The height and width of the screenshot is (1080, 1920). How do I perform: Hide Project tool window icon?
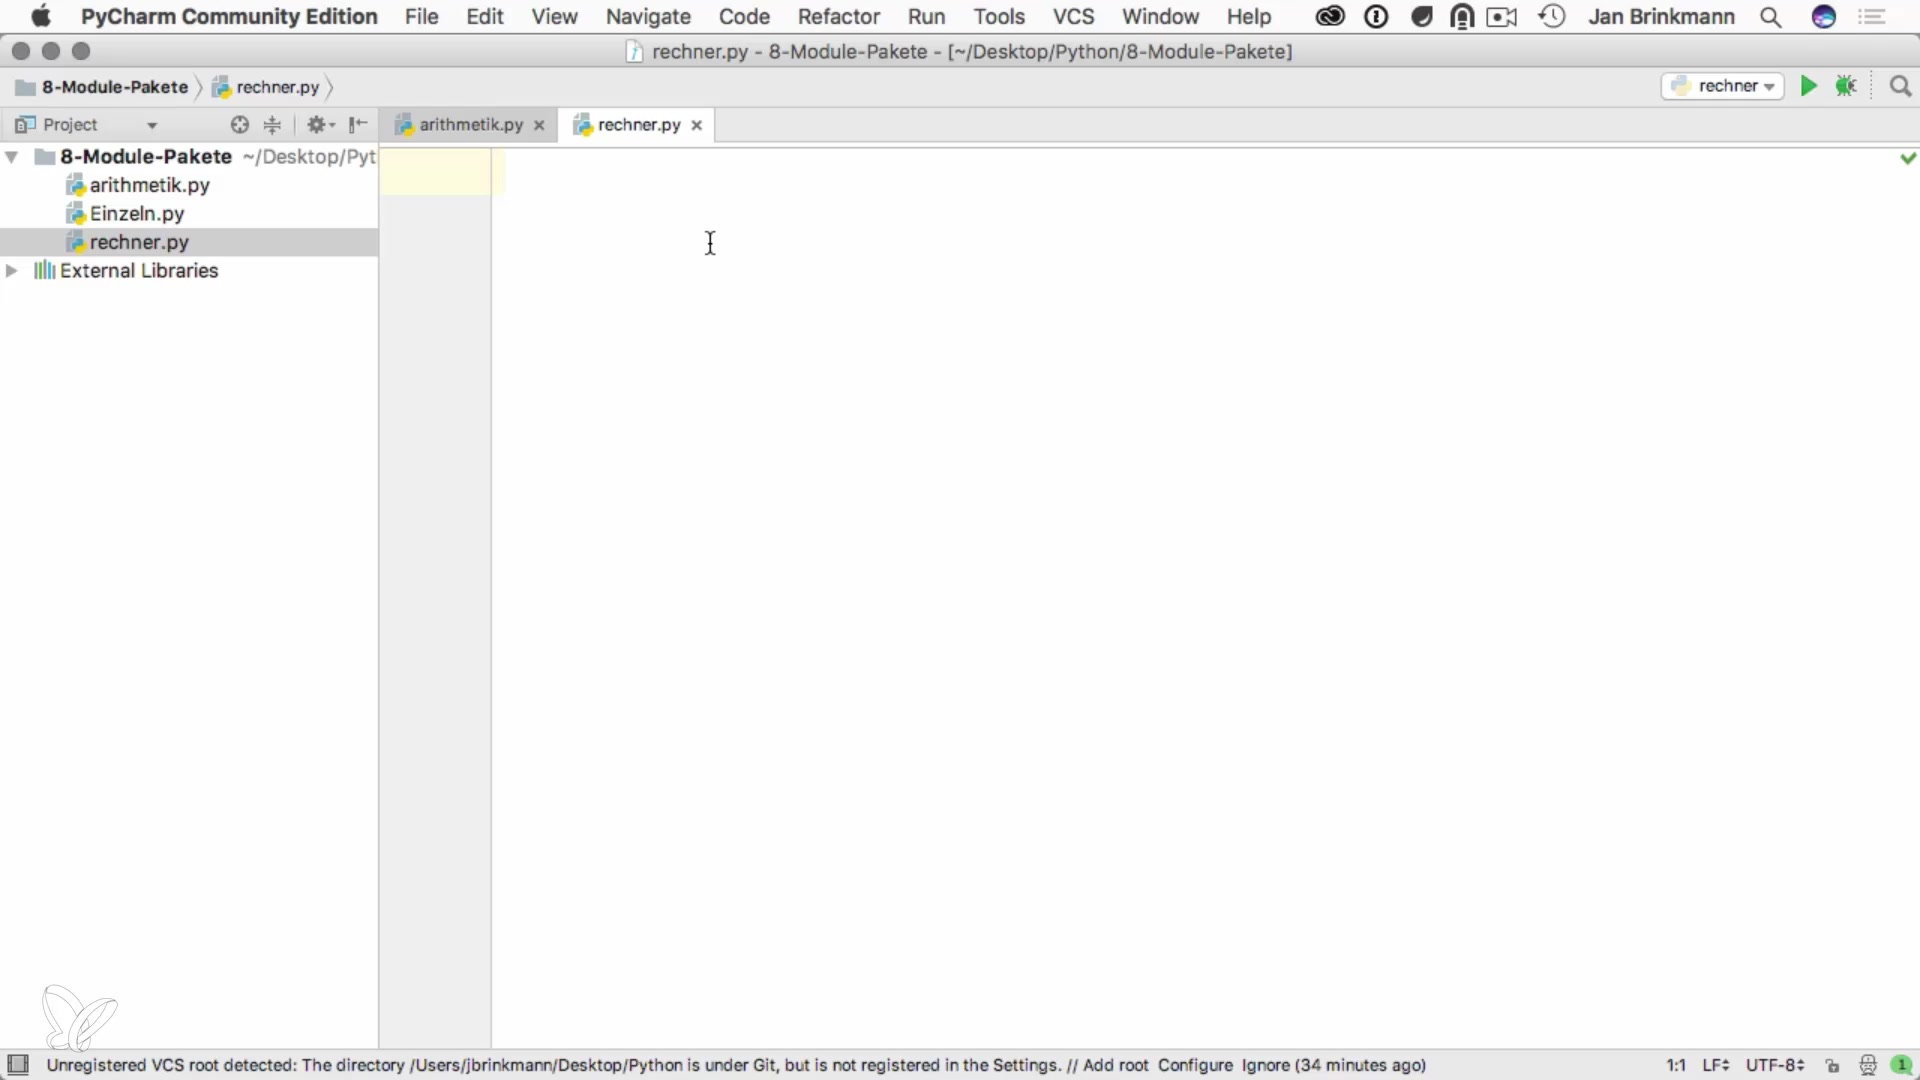[358, 125]
